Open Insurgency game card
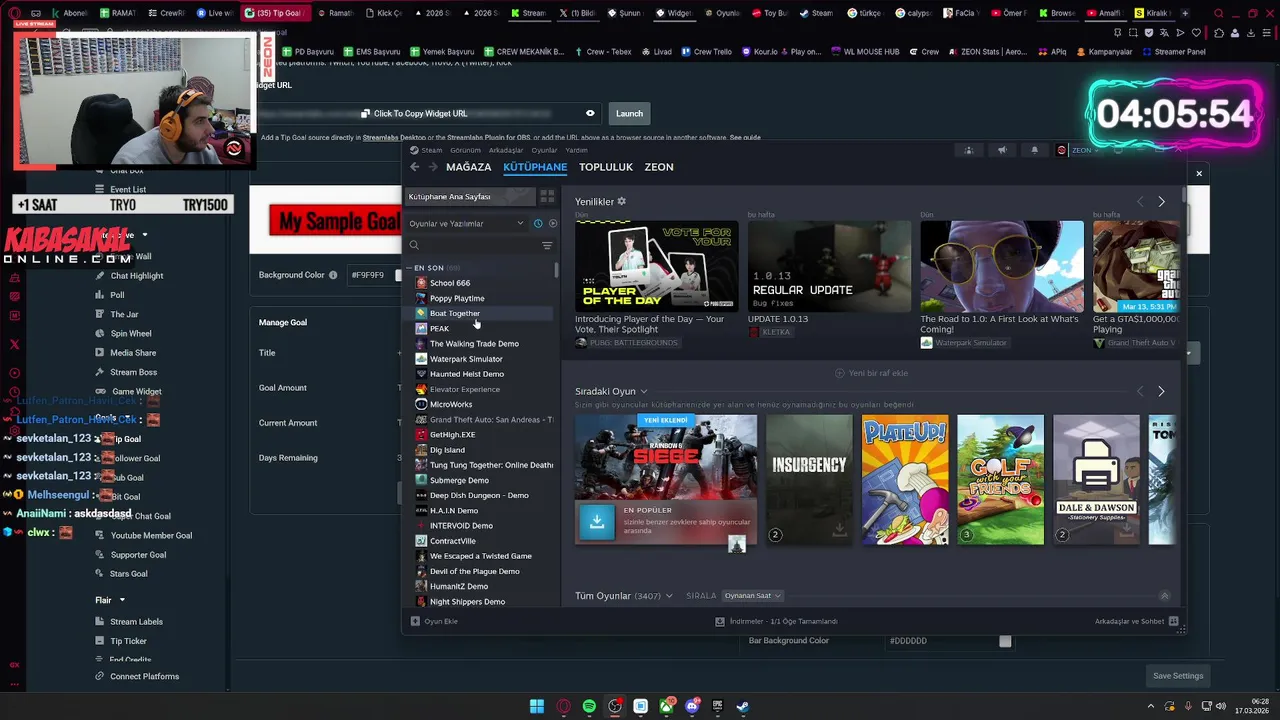The height and width of the screenshot is (720, 1280). (x=809, y=480)
